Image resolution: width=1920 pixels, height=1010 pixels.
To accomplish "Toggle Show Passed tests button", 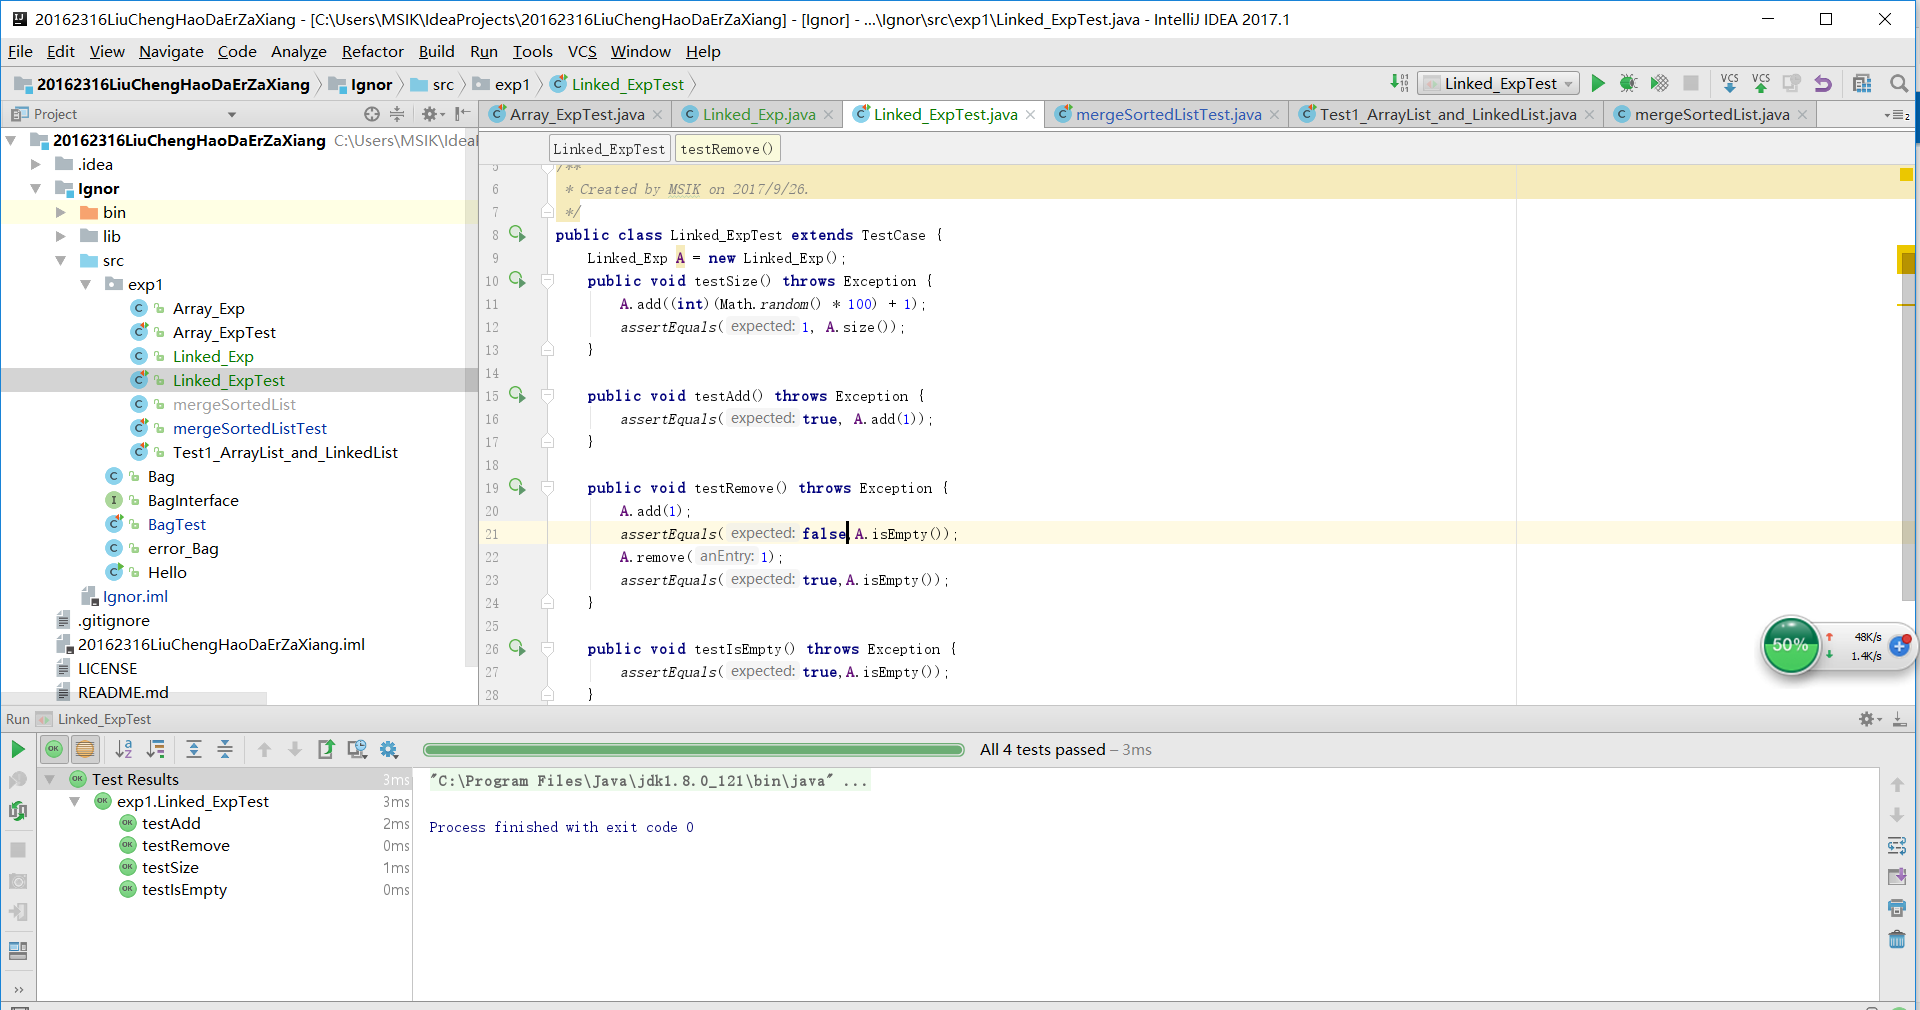I will click(54, 749).
